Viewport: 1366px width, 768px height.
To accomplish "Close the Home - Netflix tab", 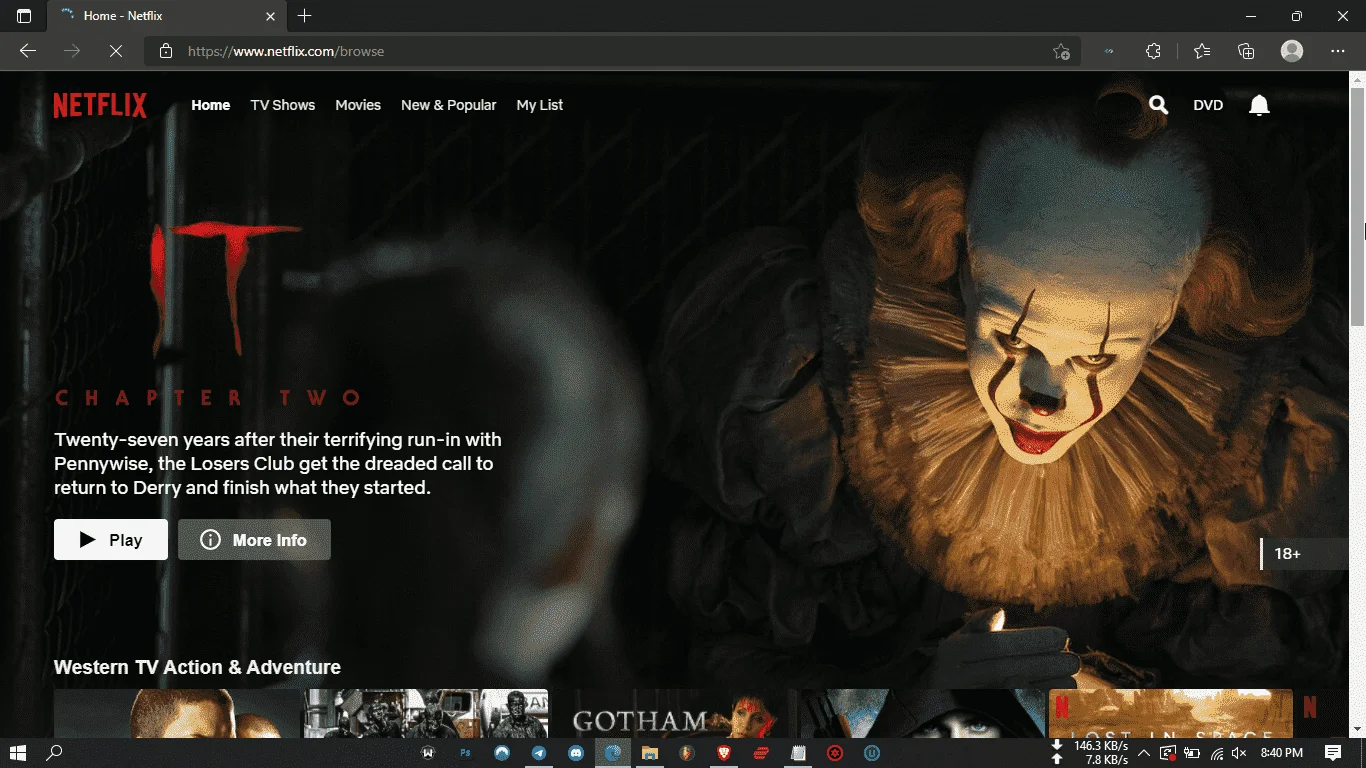I will [x=271, y=16].
